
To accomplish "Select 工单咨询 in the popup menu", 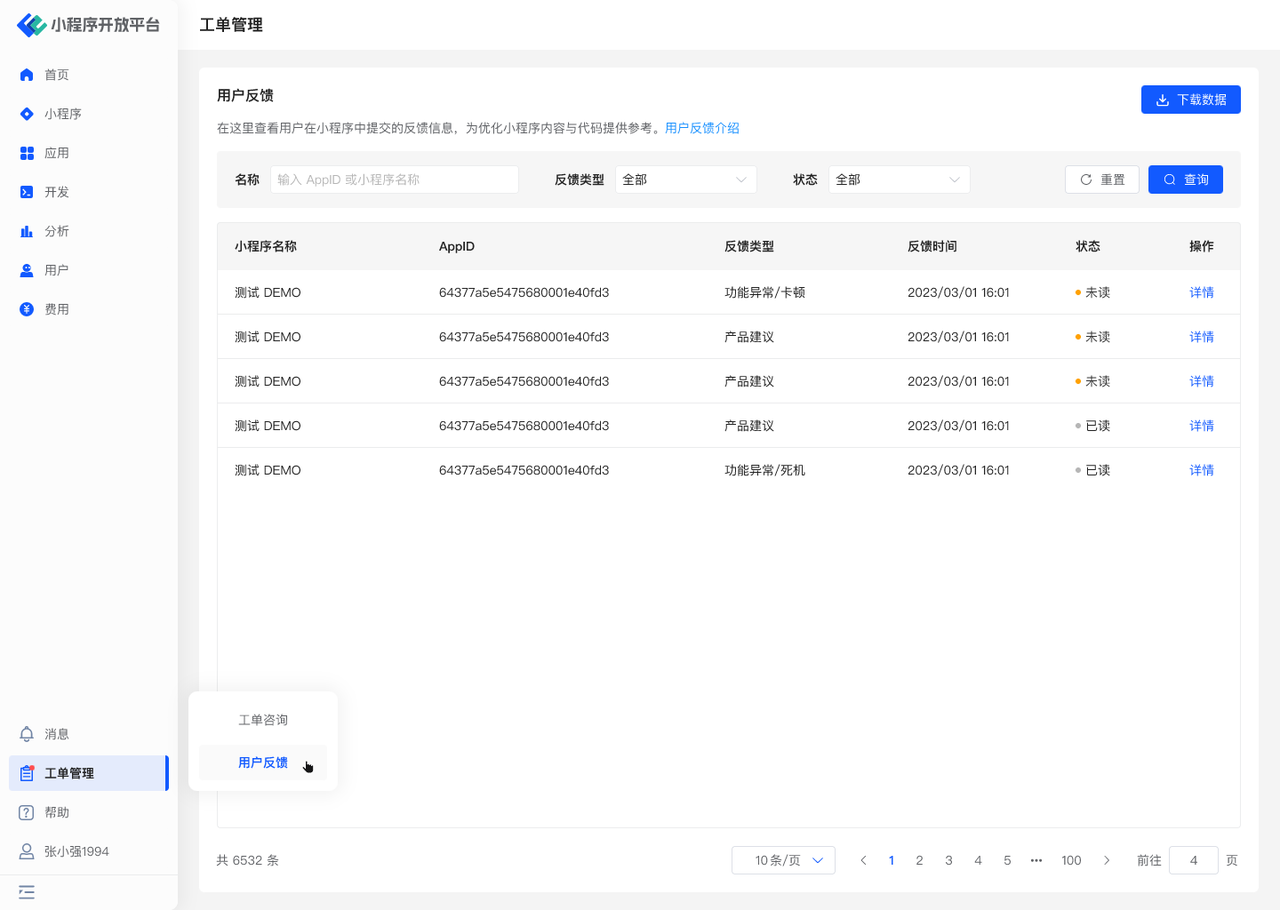I will click(263, 720).
